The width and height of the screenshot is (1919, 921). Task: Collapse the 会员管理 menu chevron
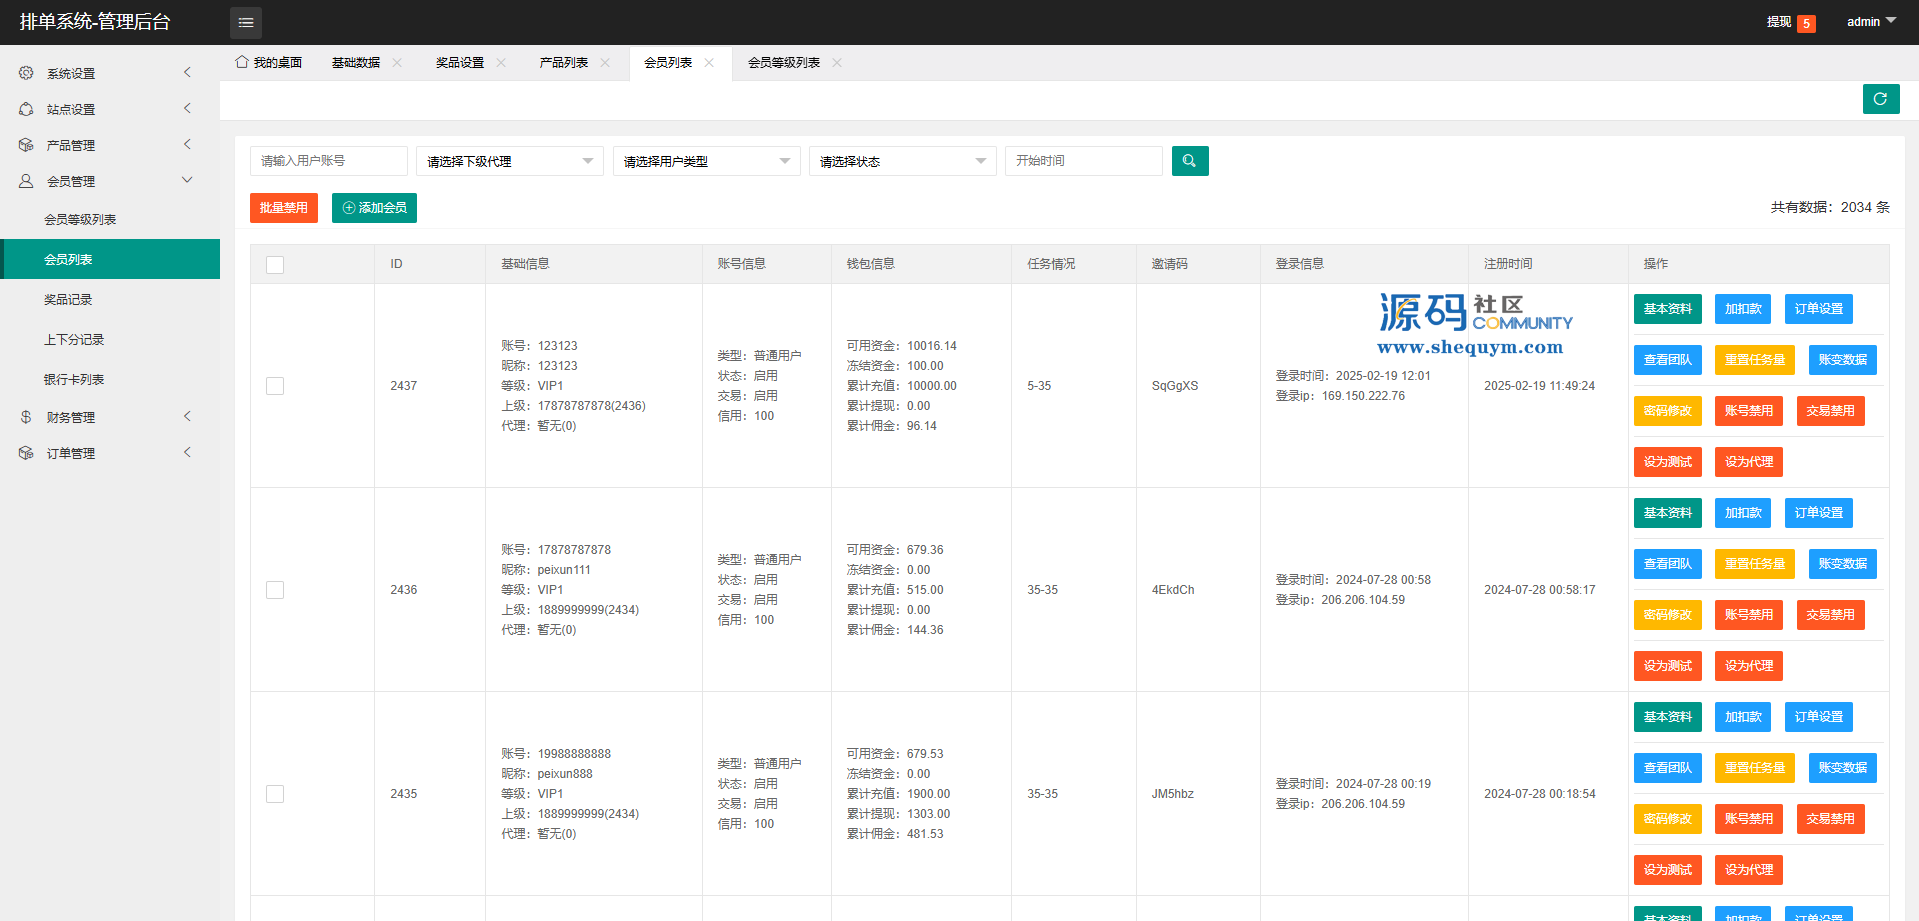pos(187,180)
